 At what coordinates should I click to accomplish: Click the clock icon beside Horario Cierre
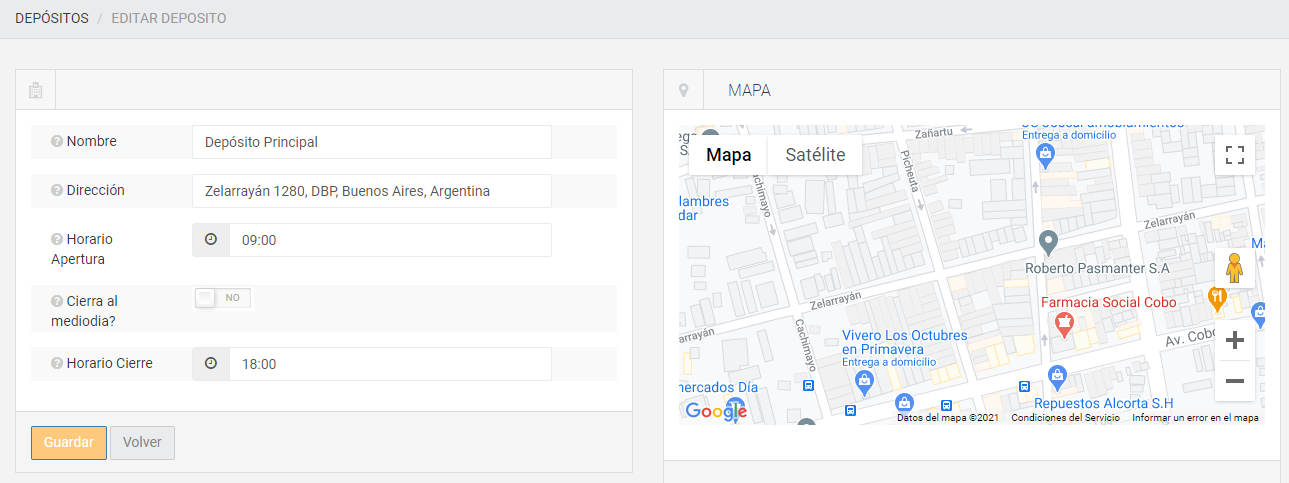tap(211, 364)
